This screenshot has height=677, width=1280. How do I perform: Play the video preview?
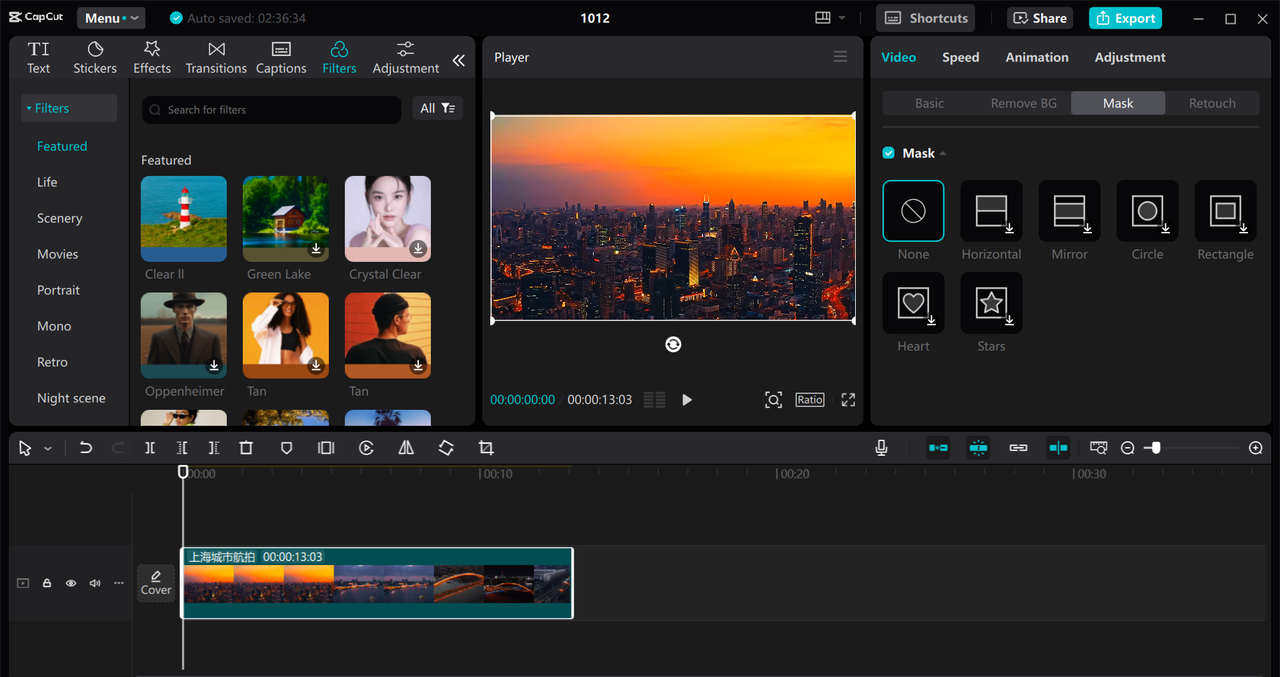tap(687, 400)
